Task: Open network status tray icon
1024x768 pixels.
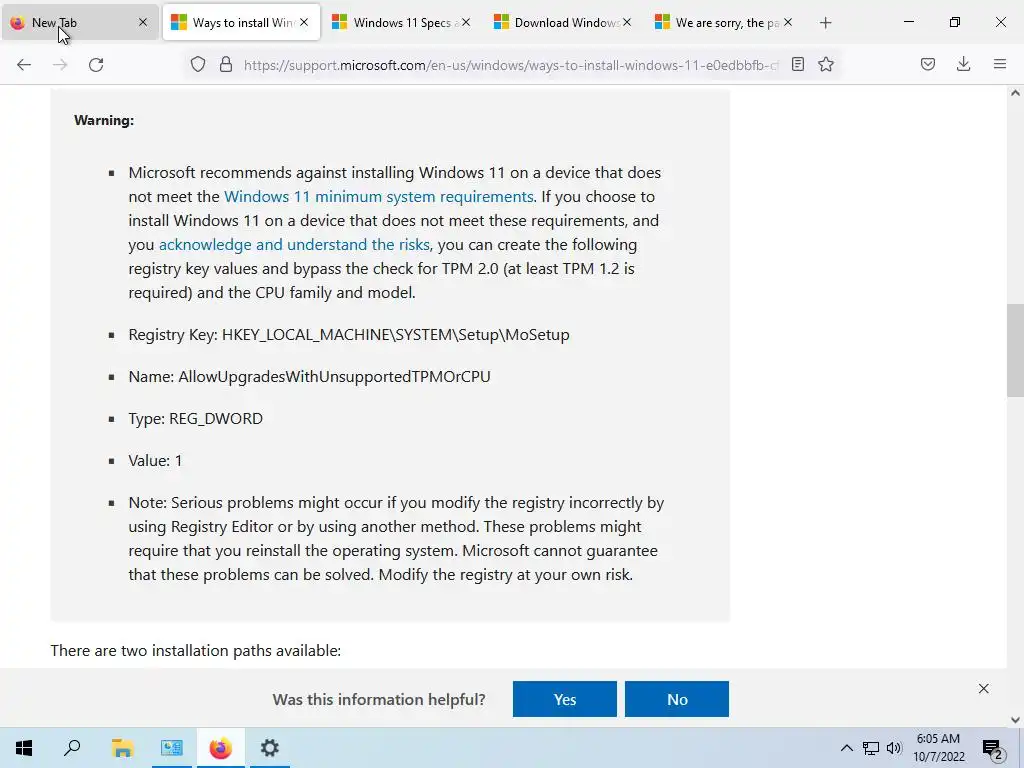Action: 871,748
